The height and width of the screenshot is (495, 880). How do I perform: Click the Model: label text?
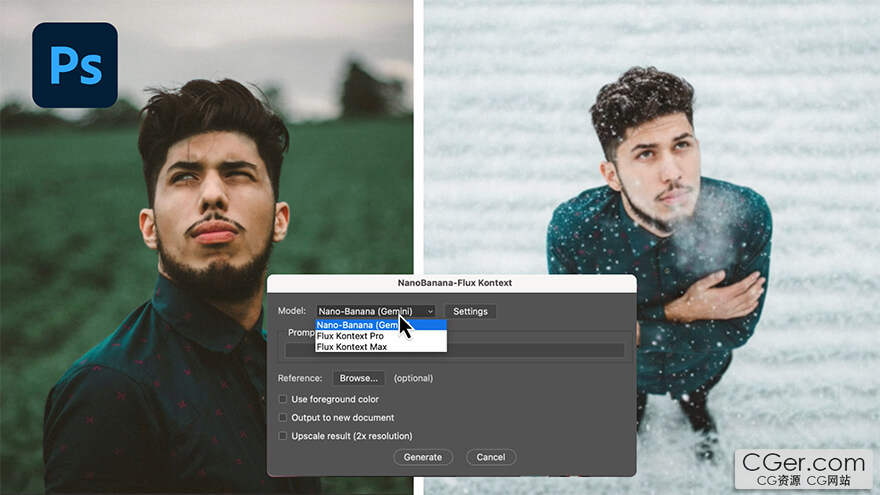292,311
